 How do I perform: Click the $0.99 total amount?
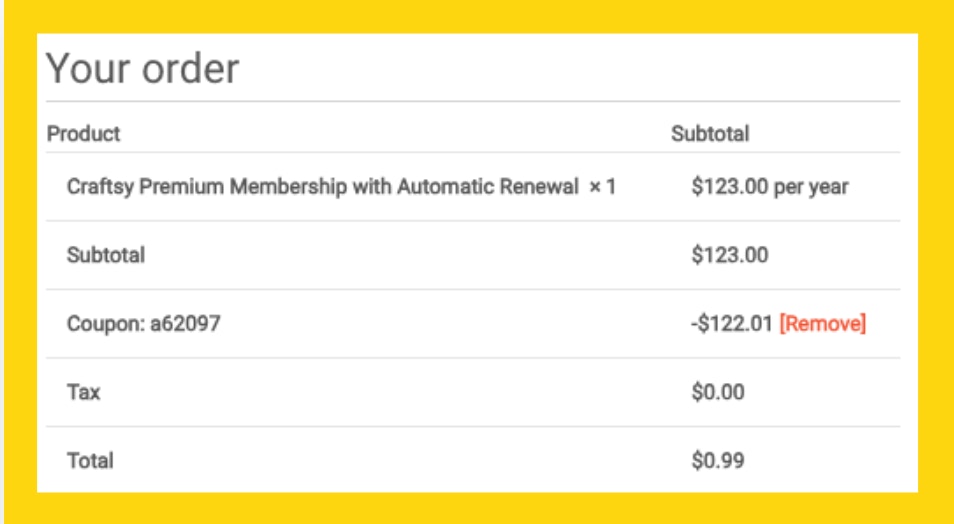[718, 461]
